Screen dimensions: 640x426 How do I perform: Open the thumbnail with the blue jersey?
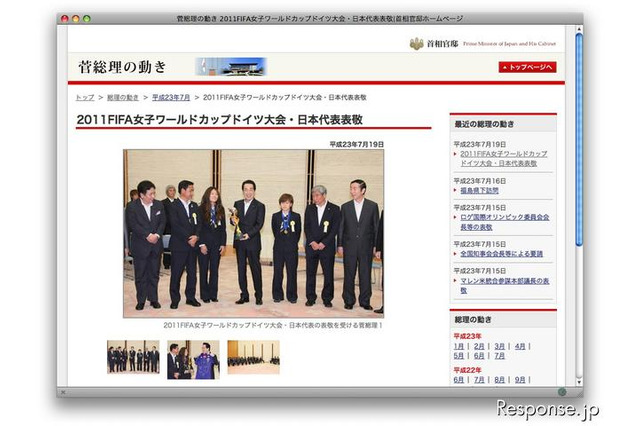193,360
